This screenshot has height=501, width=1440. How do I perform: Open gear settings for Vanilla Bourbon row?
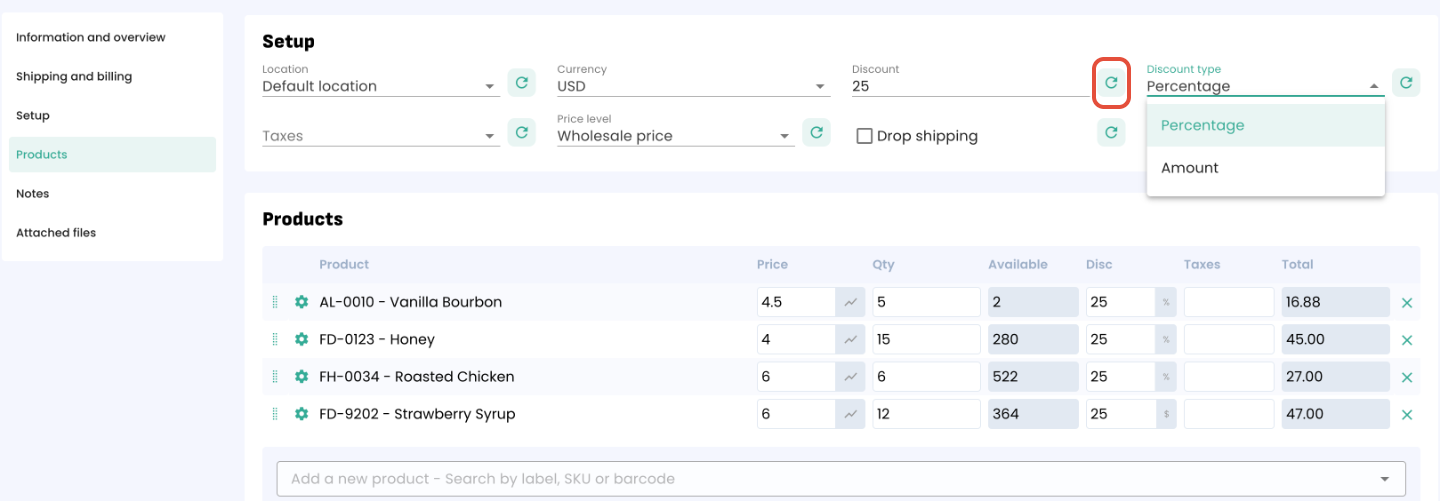(301, 302)
